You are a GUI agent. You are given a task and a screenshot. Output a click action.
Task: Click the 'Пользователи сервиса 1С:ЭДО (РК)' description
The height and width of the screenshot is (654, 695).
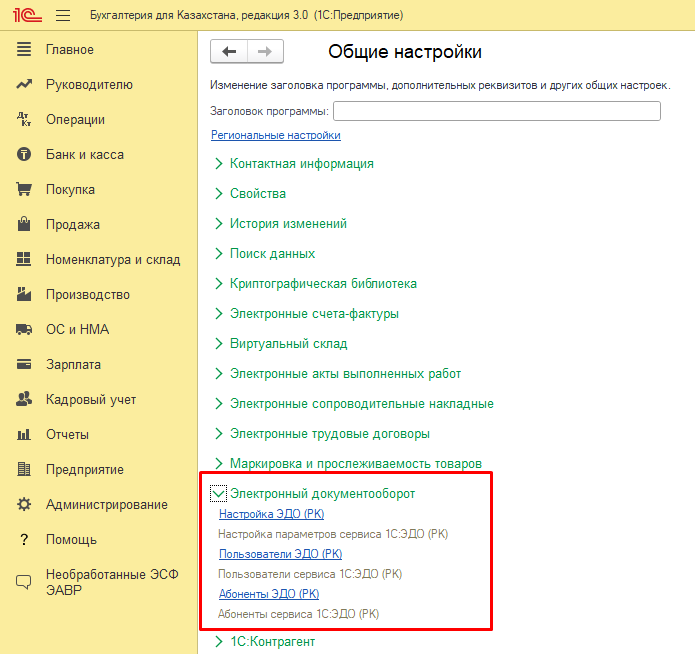point(310,574)
